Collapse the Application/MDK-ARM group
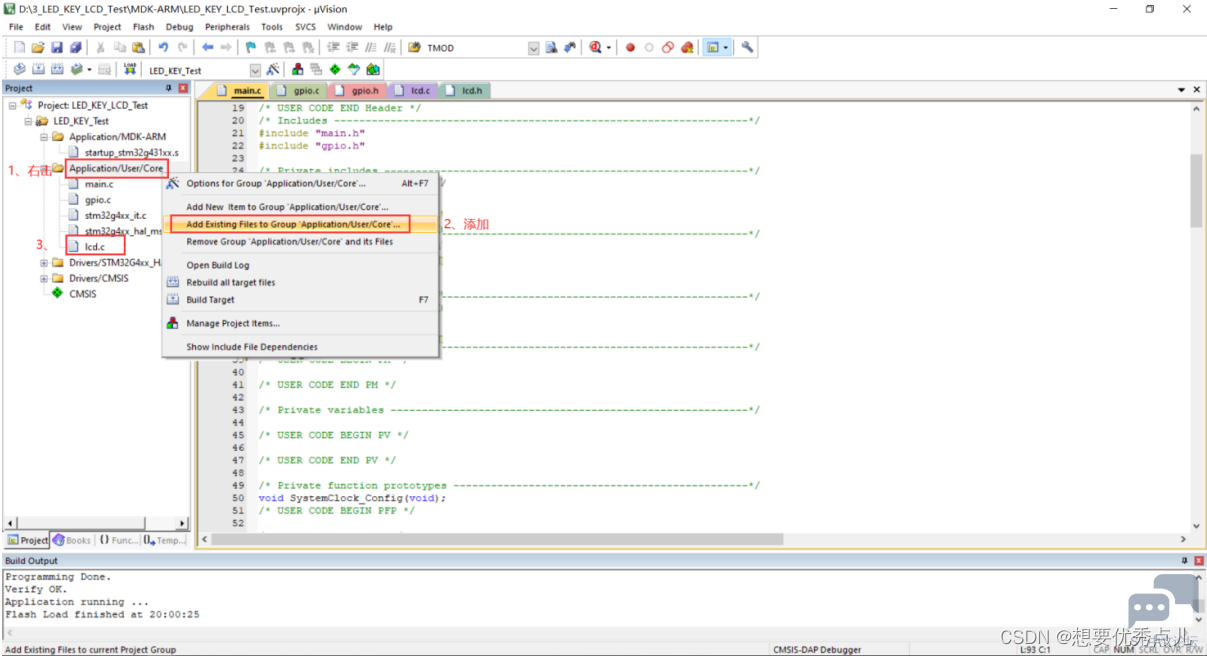1207x657 pixels. tap(44, 136)
